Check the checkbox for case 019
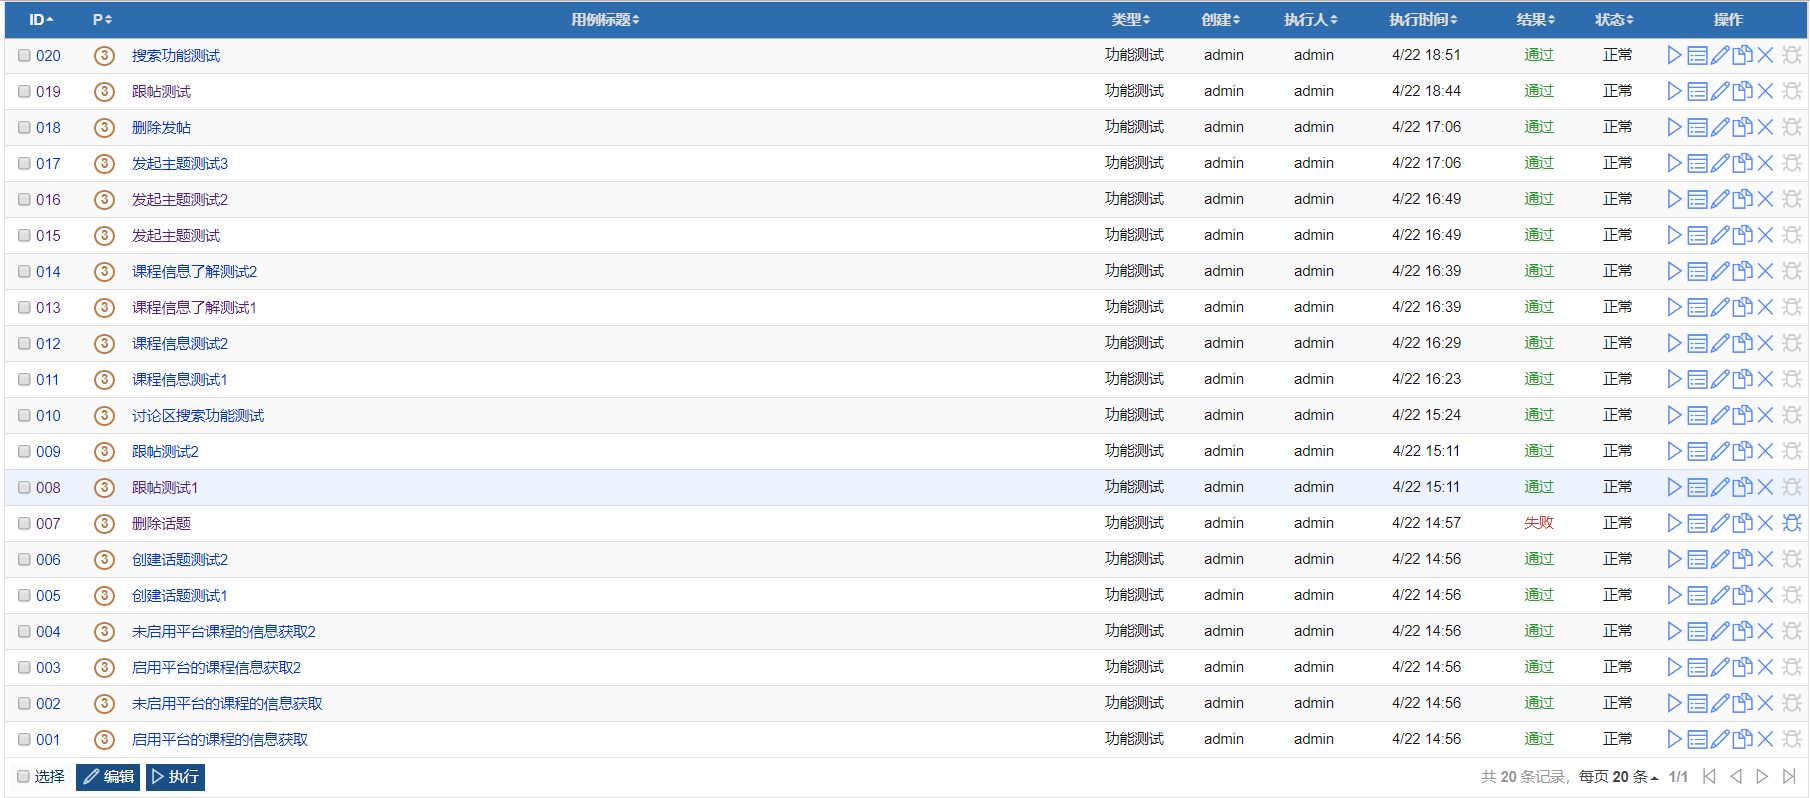Image resolution: width=1810 pixels, height=798 pixels. pos(24,92)
